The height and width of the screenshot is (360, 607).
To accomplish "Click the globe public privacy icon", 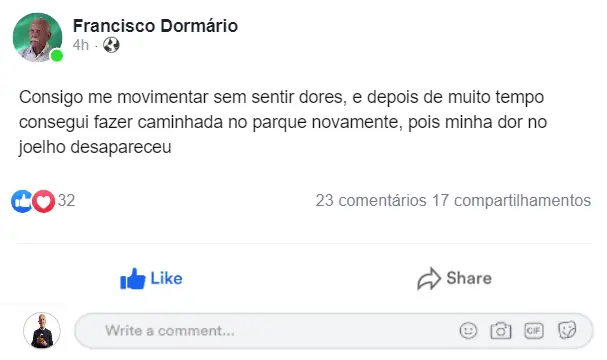I will point(111,45).
